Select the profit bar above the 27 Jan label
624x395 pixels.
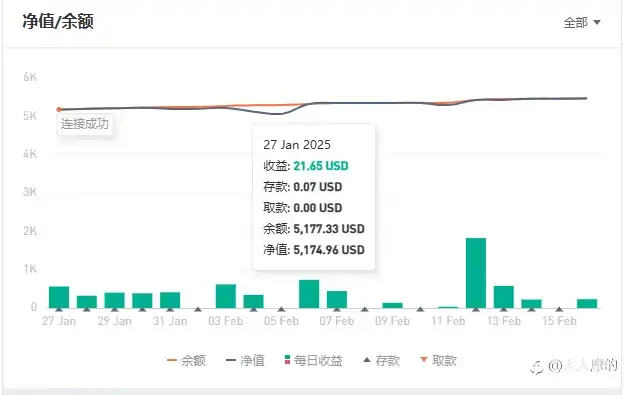(59, 297)
